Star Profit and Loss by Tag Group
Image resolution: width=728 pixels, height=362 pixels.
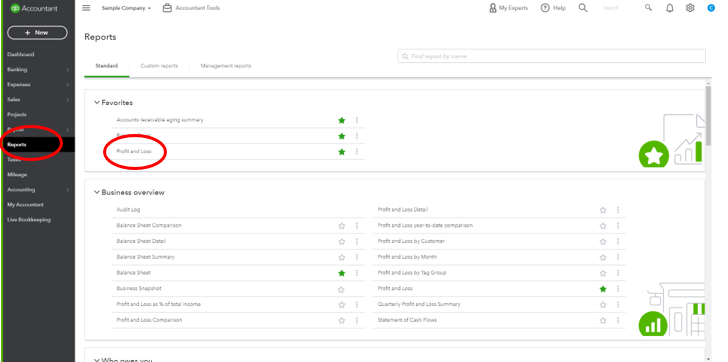coord(603,273)
